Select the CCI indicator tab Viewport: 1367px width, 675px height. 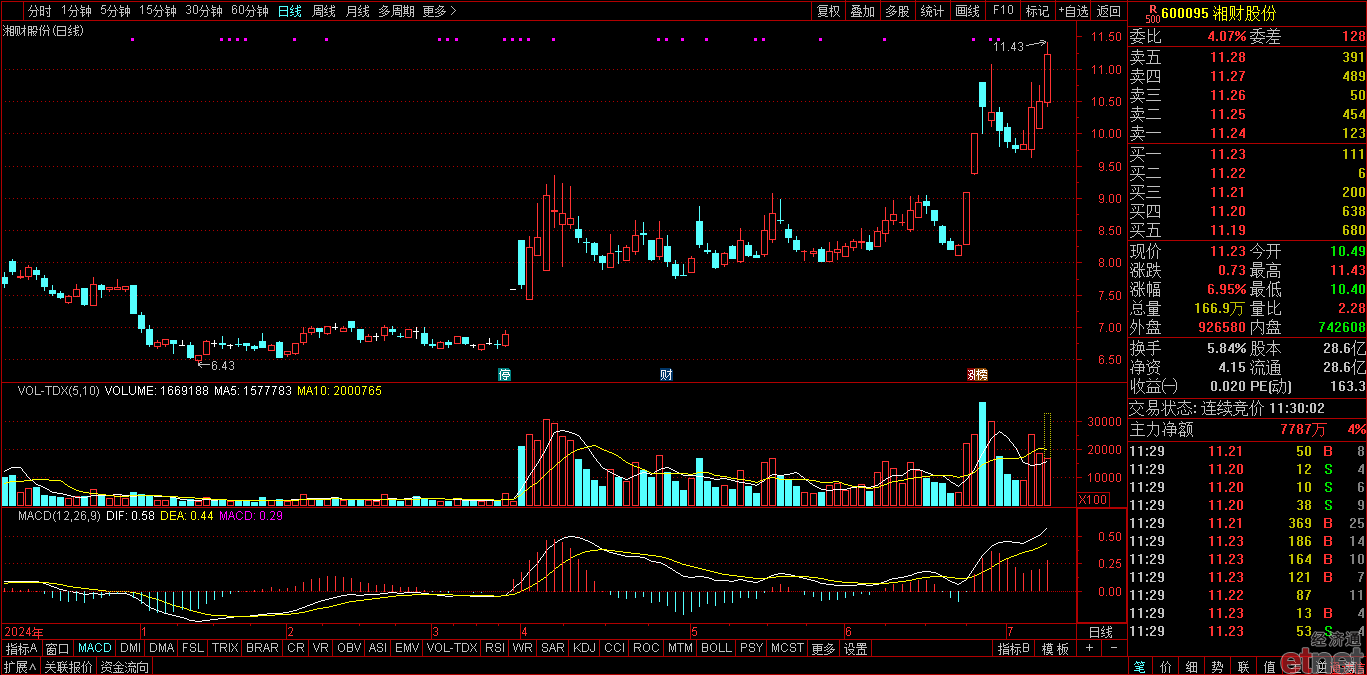point(614,649)
